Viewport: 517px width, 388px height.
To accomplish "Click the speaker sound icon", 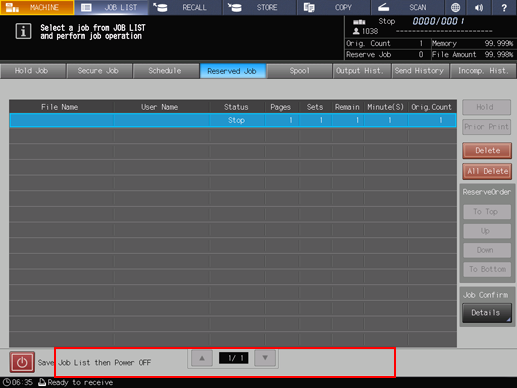I will click(x=479, y=7).
